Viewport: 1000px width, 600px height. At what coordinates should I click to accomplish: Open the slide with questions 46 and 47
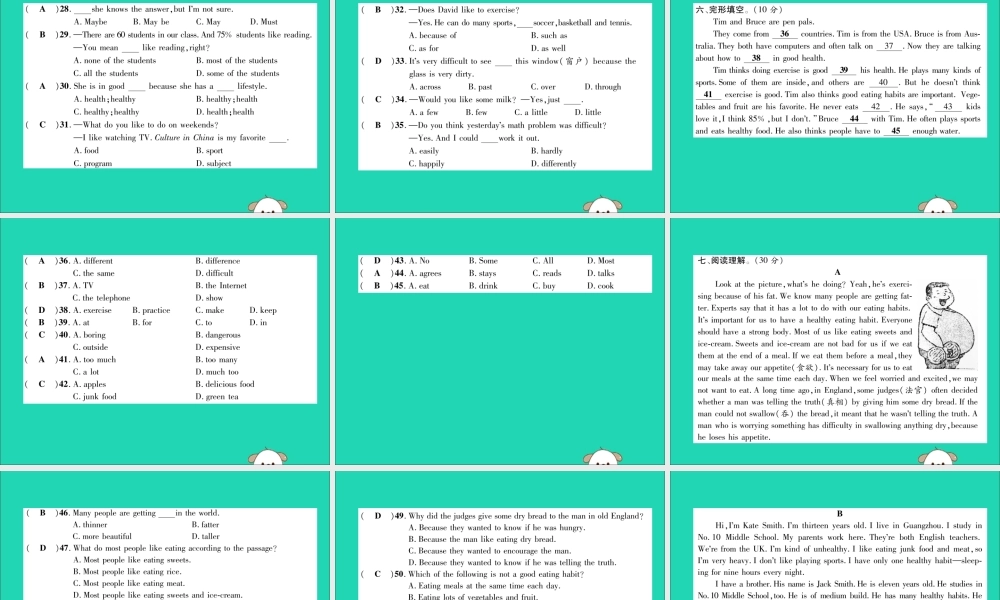[x=165, y=536]
